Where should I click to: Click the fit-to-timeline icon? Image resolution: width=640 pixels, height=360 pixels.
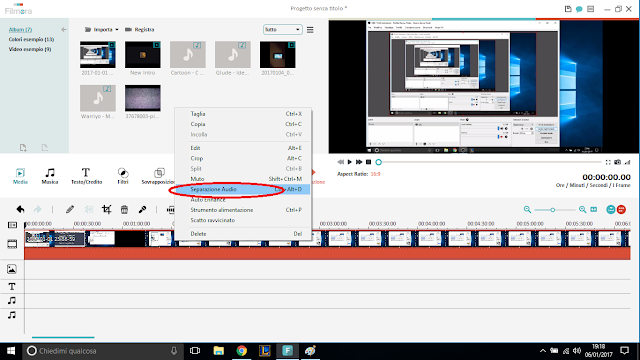pos(593,209)
